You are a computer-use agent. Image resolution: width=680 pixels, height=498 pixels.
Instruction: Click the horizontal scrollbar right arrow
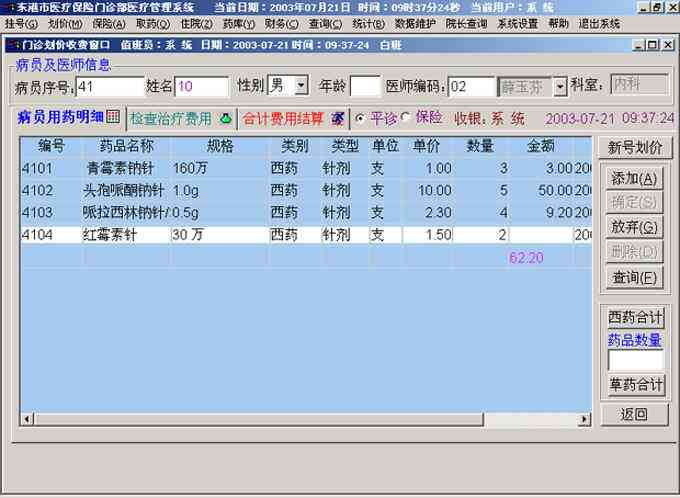click(x=584, y=419)
